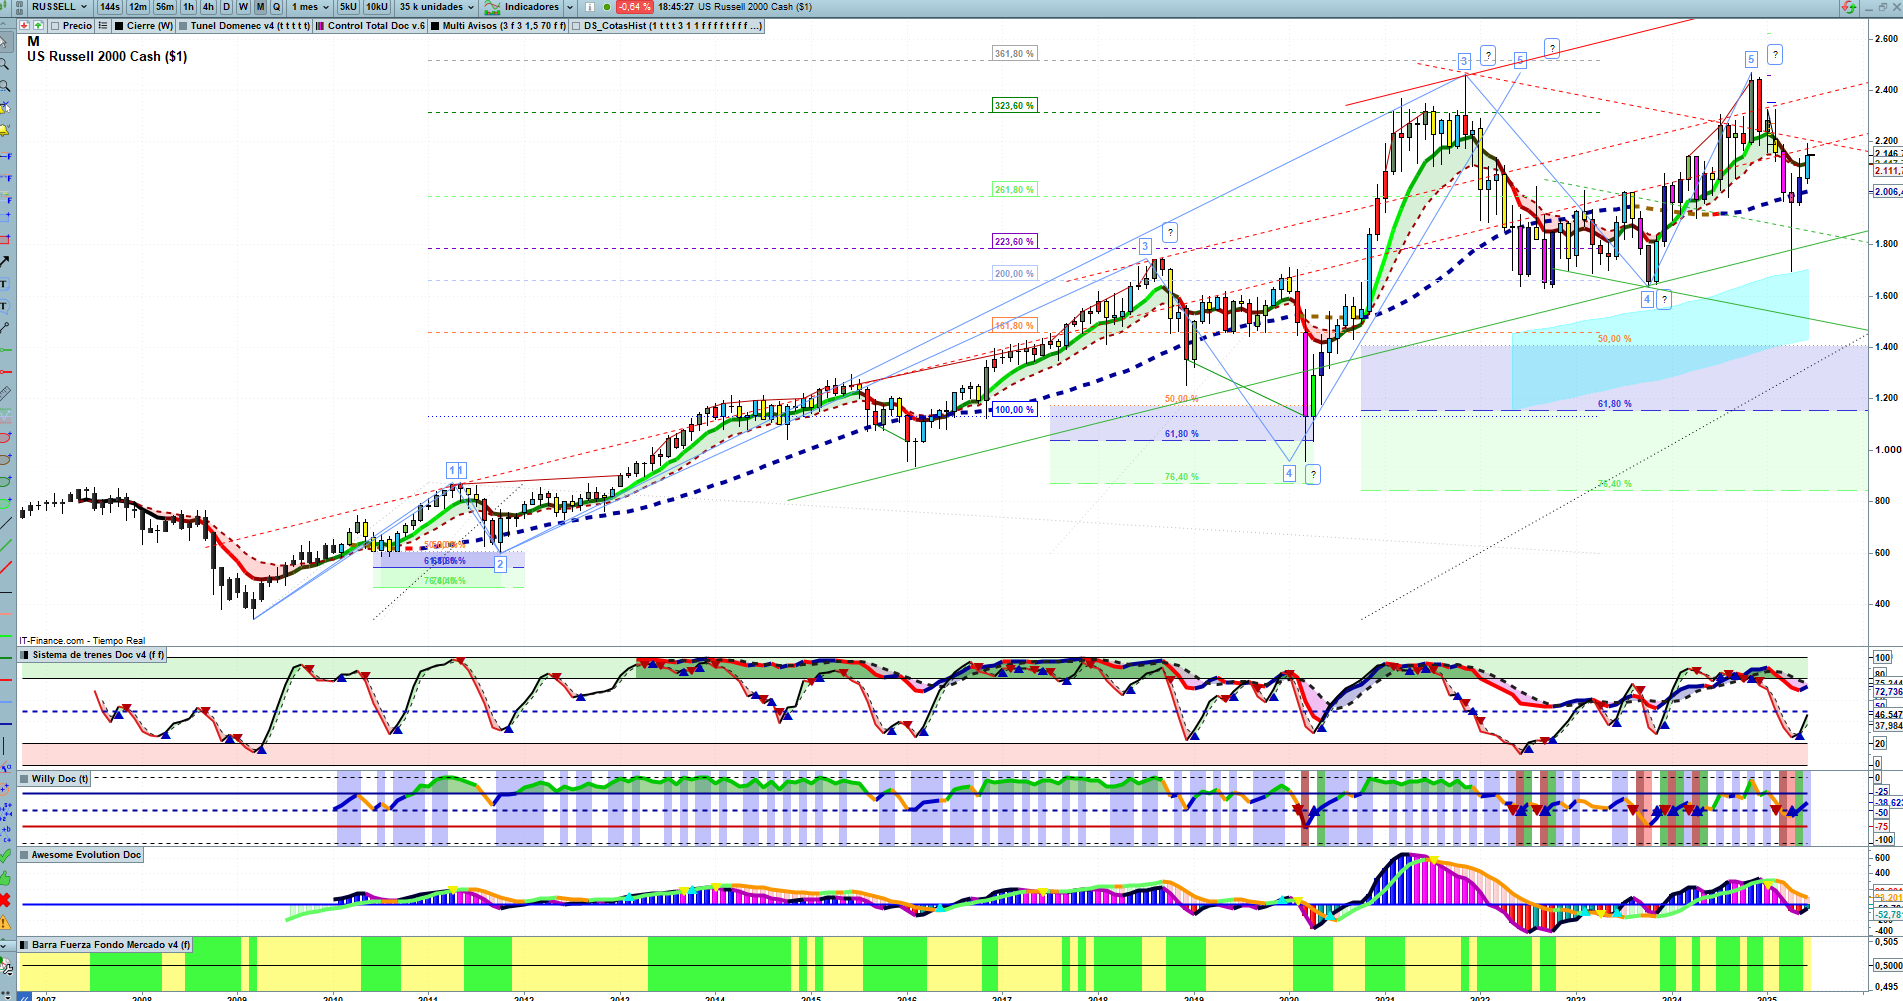Switch to the 12m timeframe
This screenshot has height=1001, width=1903.
[x=138, y=7]
